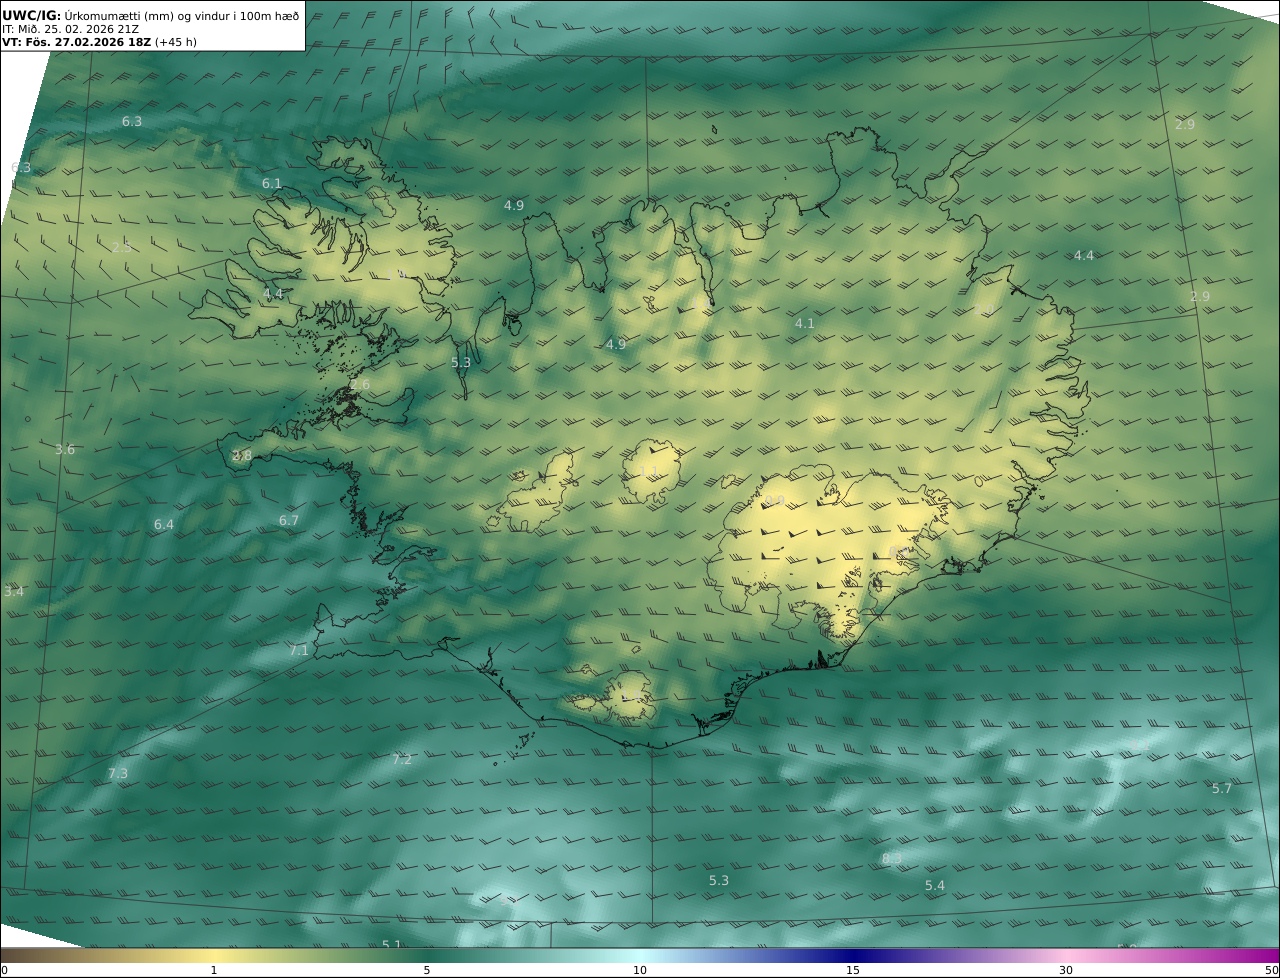The image size is (1280, 978).
Task: Click the 6.4 value west of Iceland
Action: (164, 525)
